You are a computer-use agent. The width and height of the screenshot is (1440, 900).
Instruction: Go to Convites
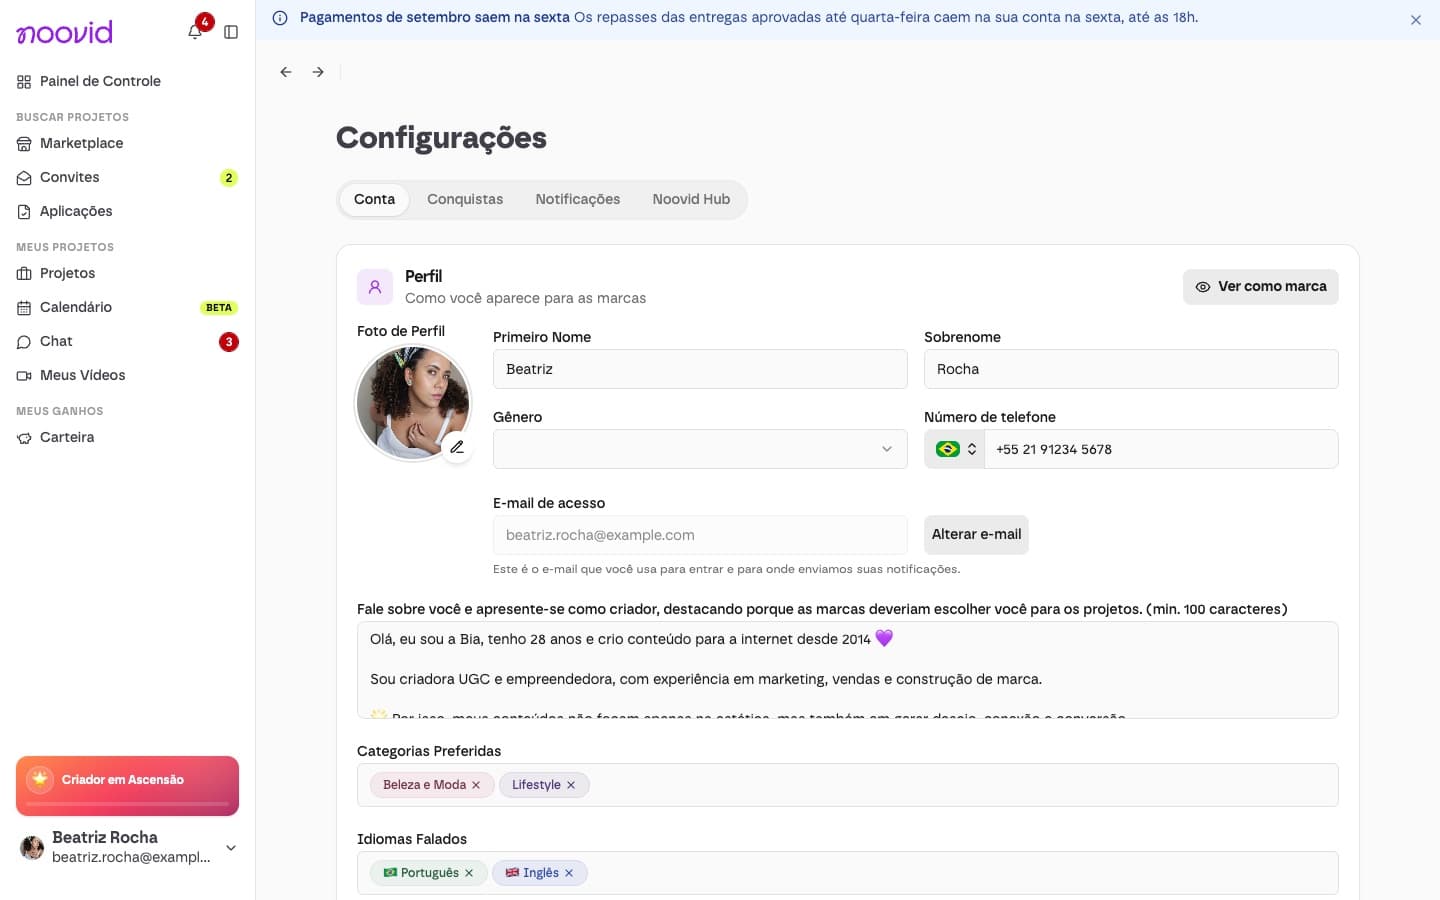coord(127,177)
